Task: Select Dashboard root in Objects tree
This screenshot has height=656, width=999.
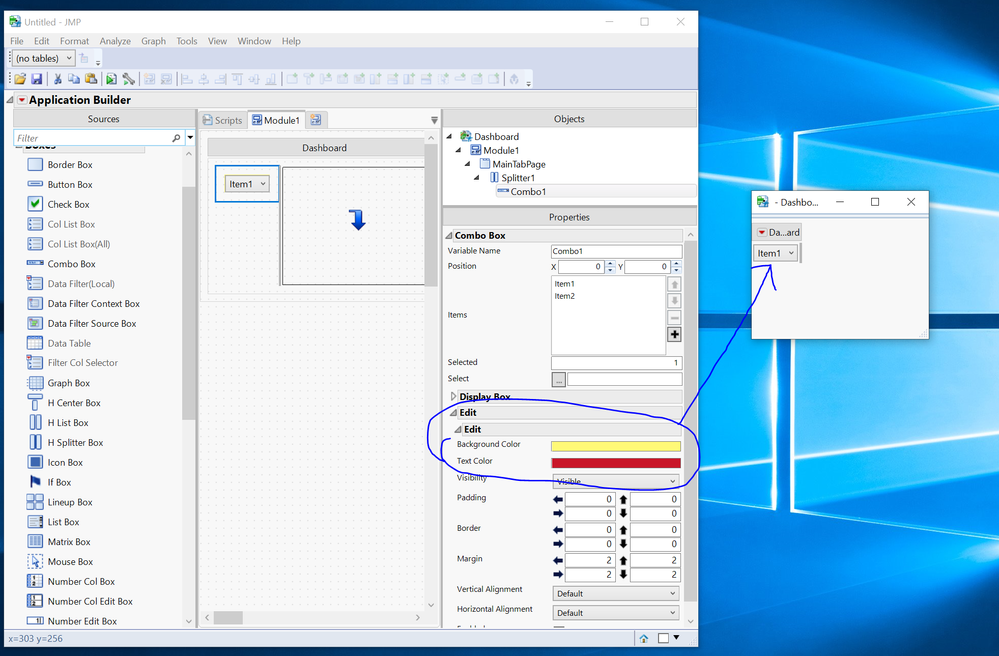Action: (x=496, y=136)
